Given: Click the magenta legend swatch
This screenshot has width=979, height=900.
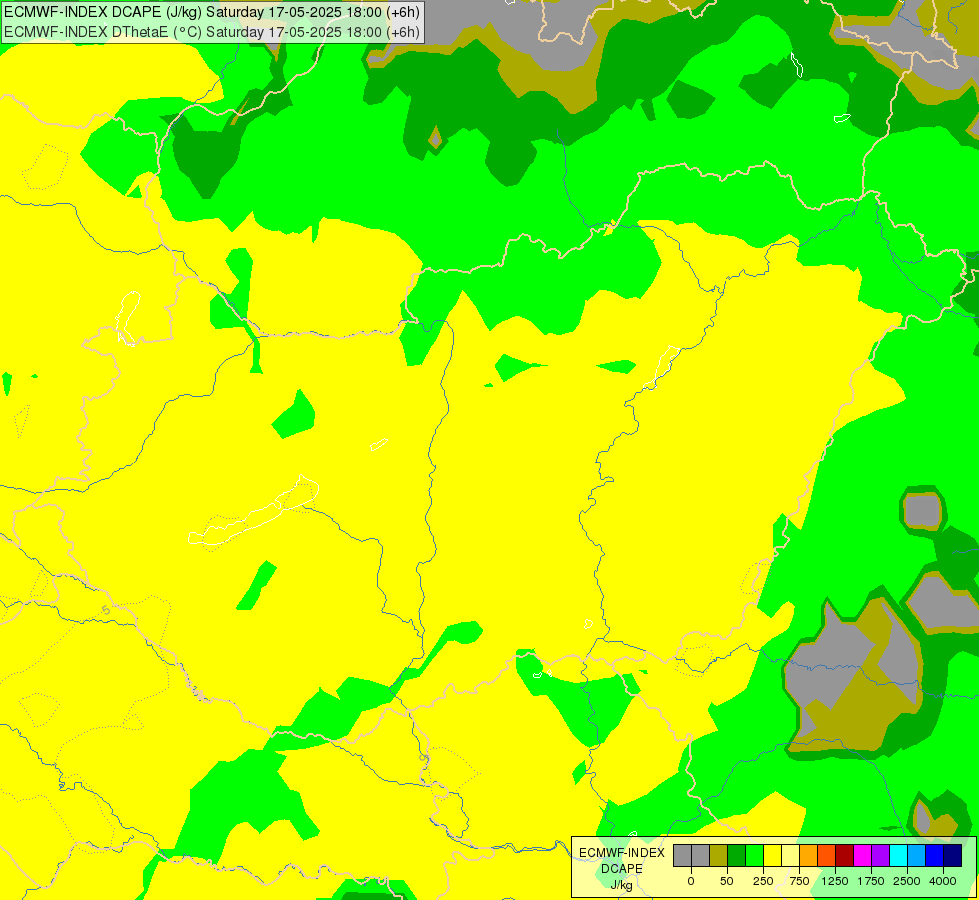Looking at the screenshot, I should pos(862,856).
